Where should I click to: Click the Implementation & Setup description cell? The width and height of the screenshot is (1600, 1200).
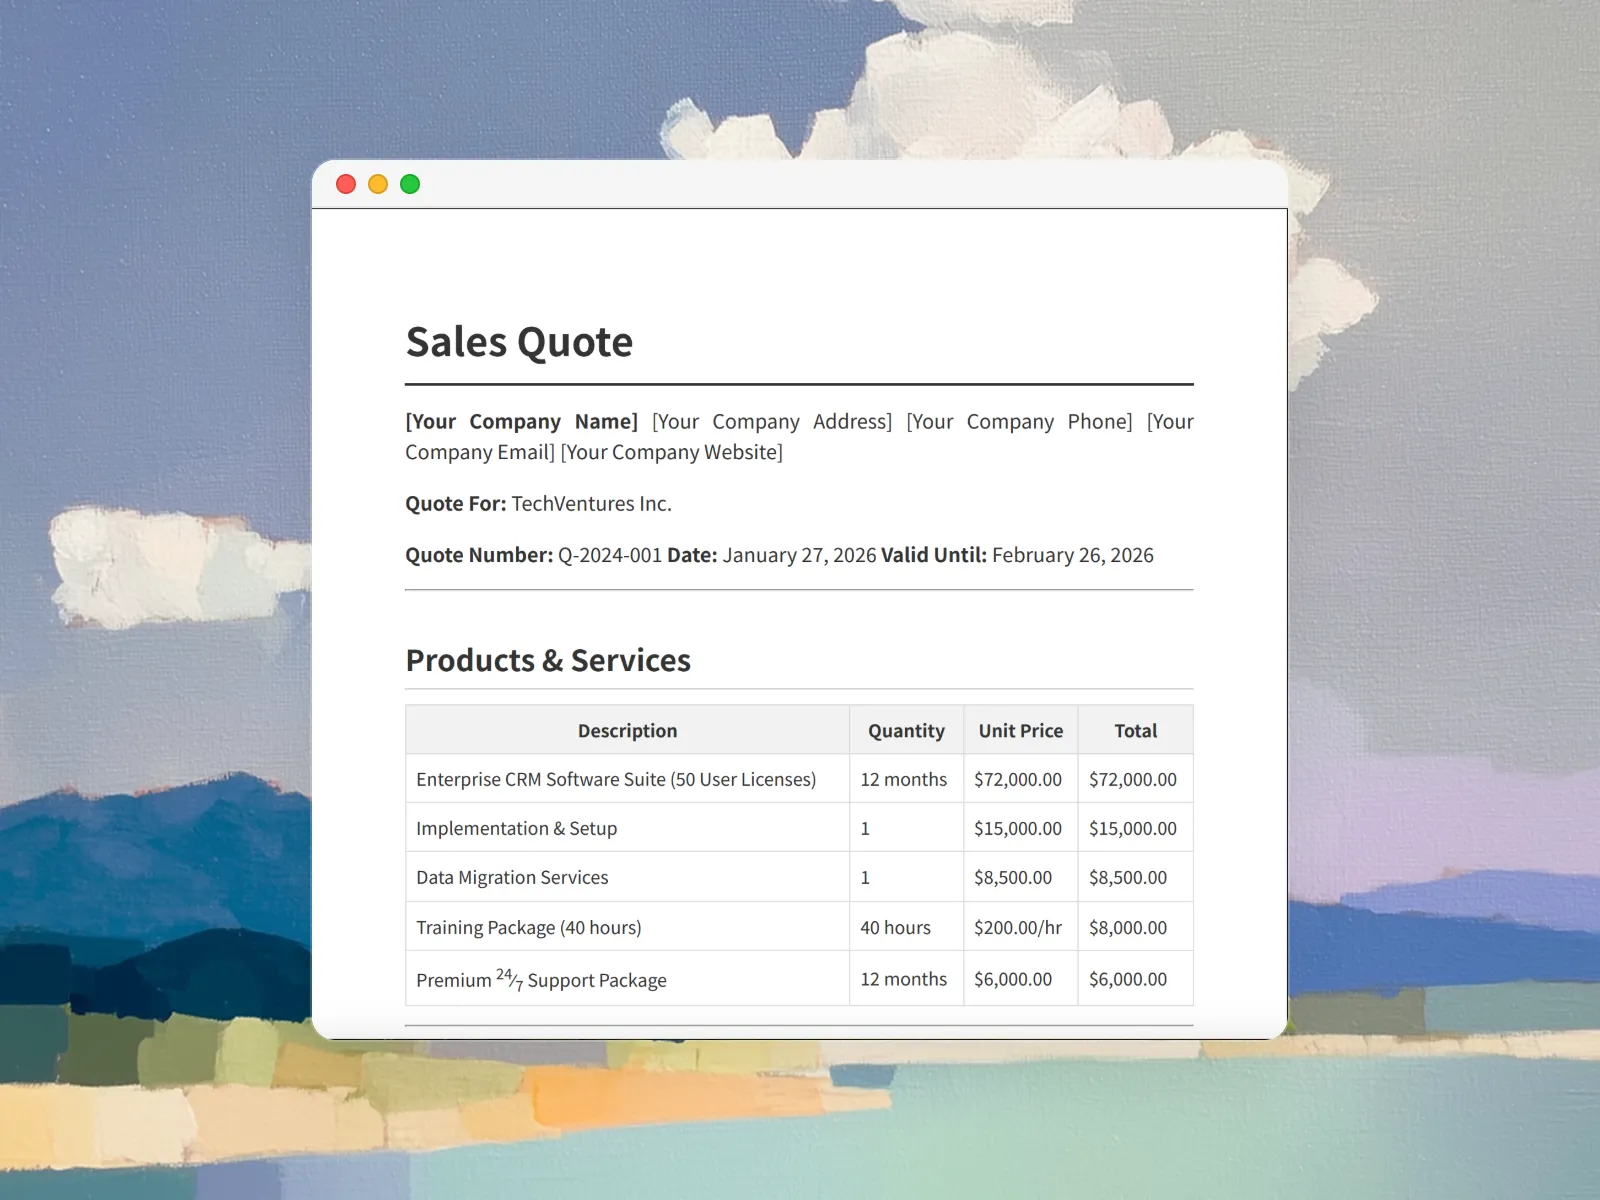tap(516, 829)
